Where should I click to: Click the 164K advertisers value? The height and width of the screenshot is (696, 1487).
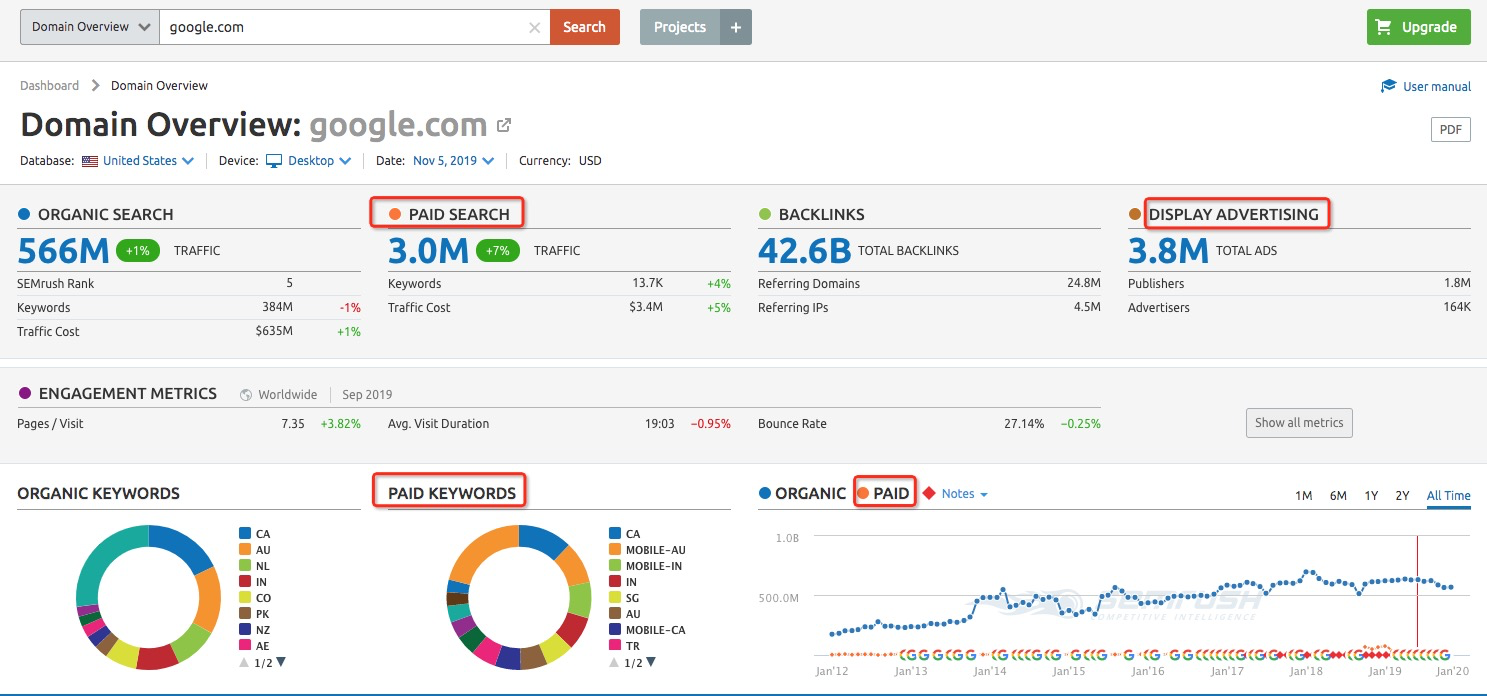[x=1456, y=308]
